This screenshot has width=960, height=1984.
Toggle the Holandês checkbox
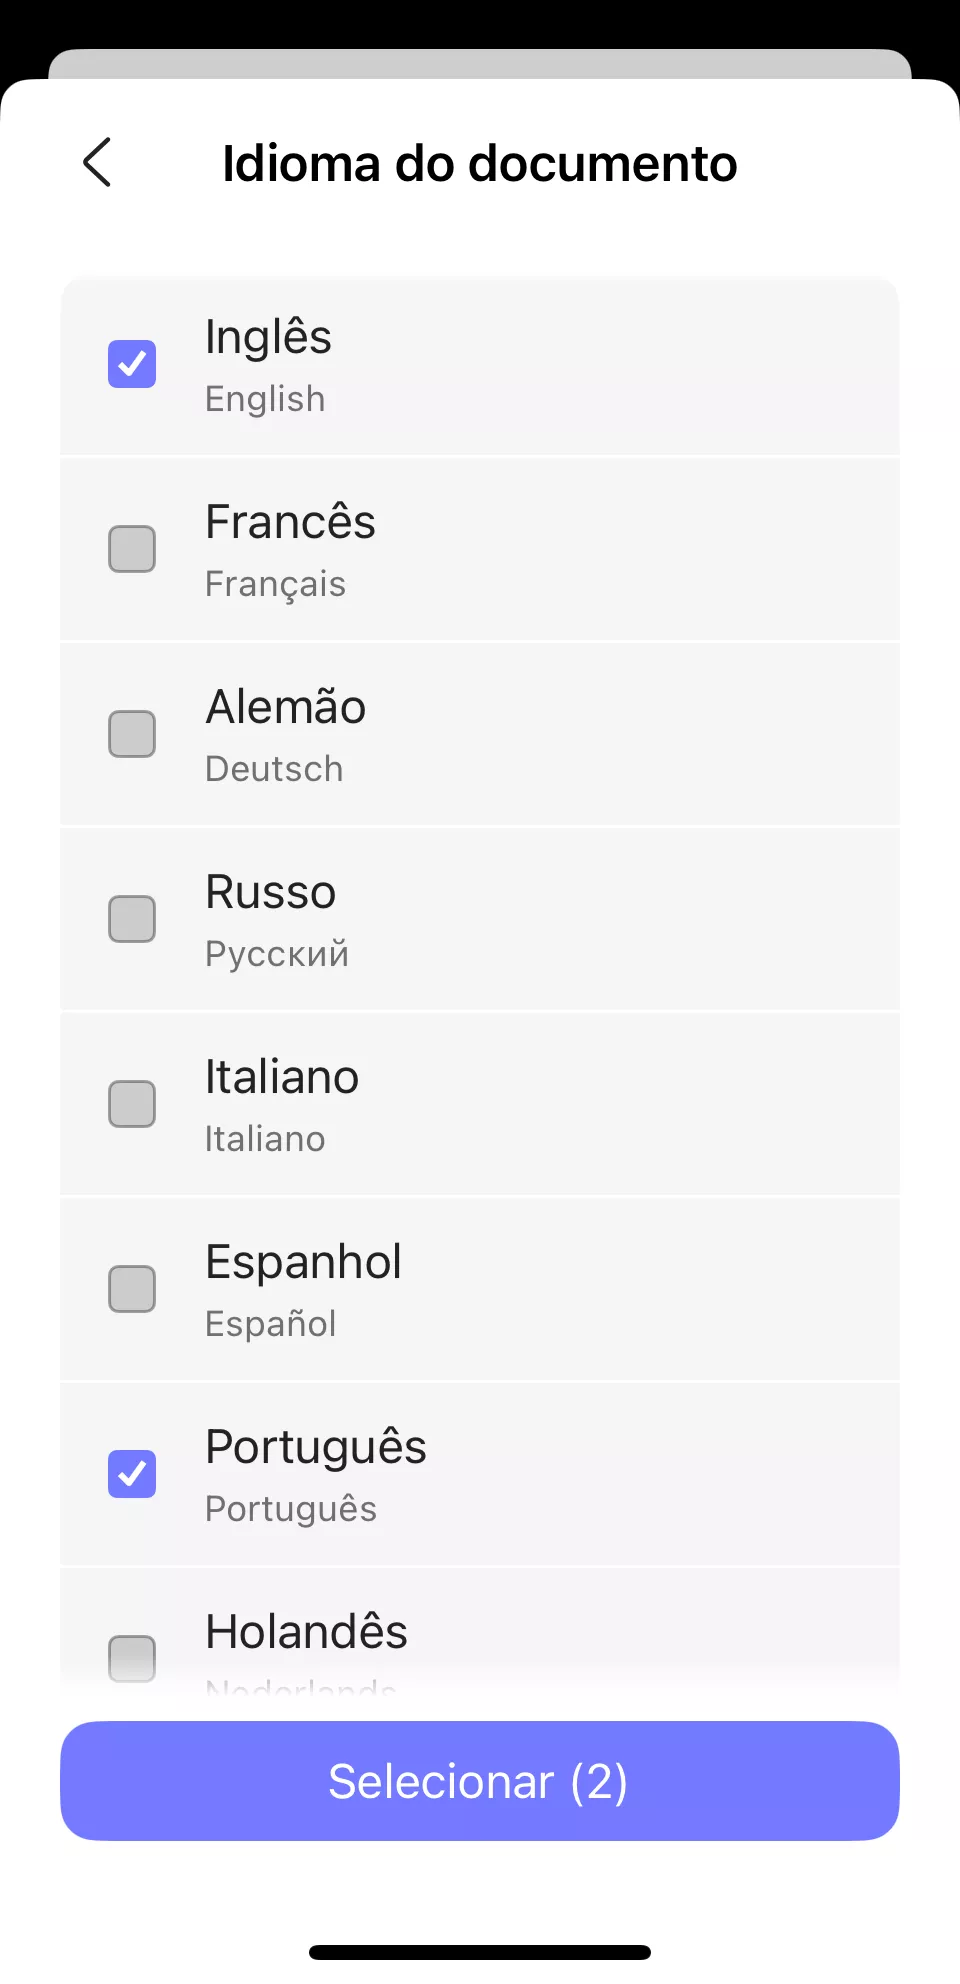coord(132,1658)
